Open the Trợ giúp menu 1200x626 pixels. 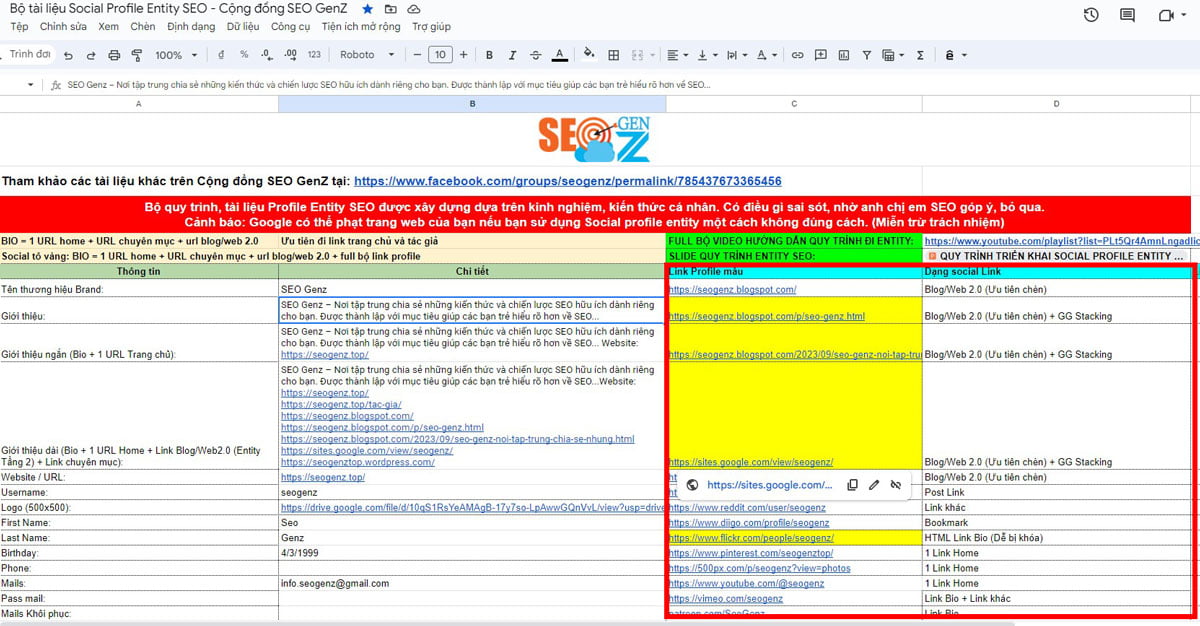[x=431, y=27]
